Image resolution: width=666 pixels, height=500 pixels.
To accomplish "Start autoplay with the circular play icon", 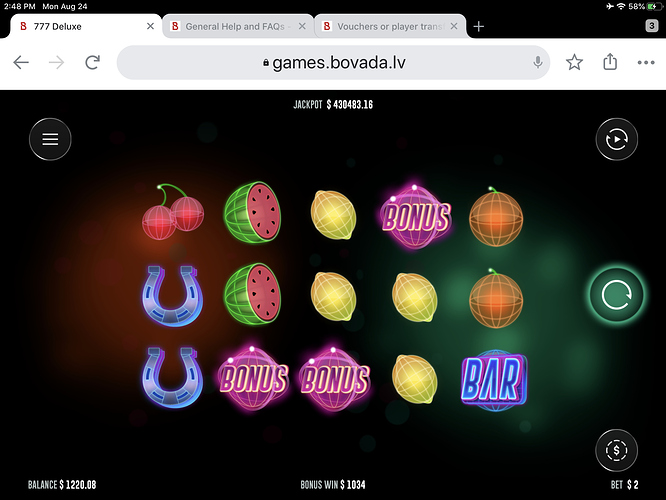I will tap(616, 139).
